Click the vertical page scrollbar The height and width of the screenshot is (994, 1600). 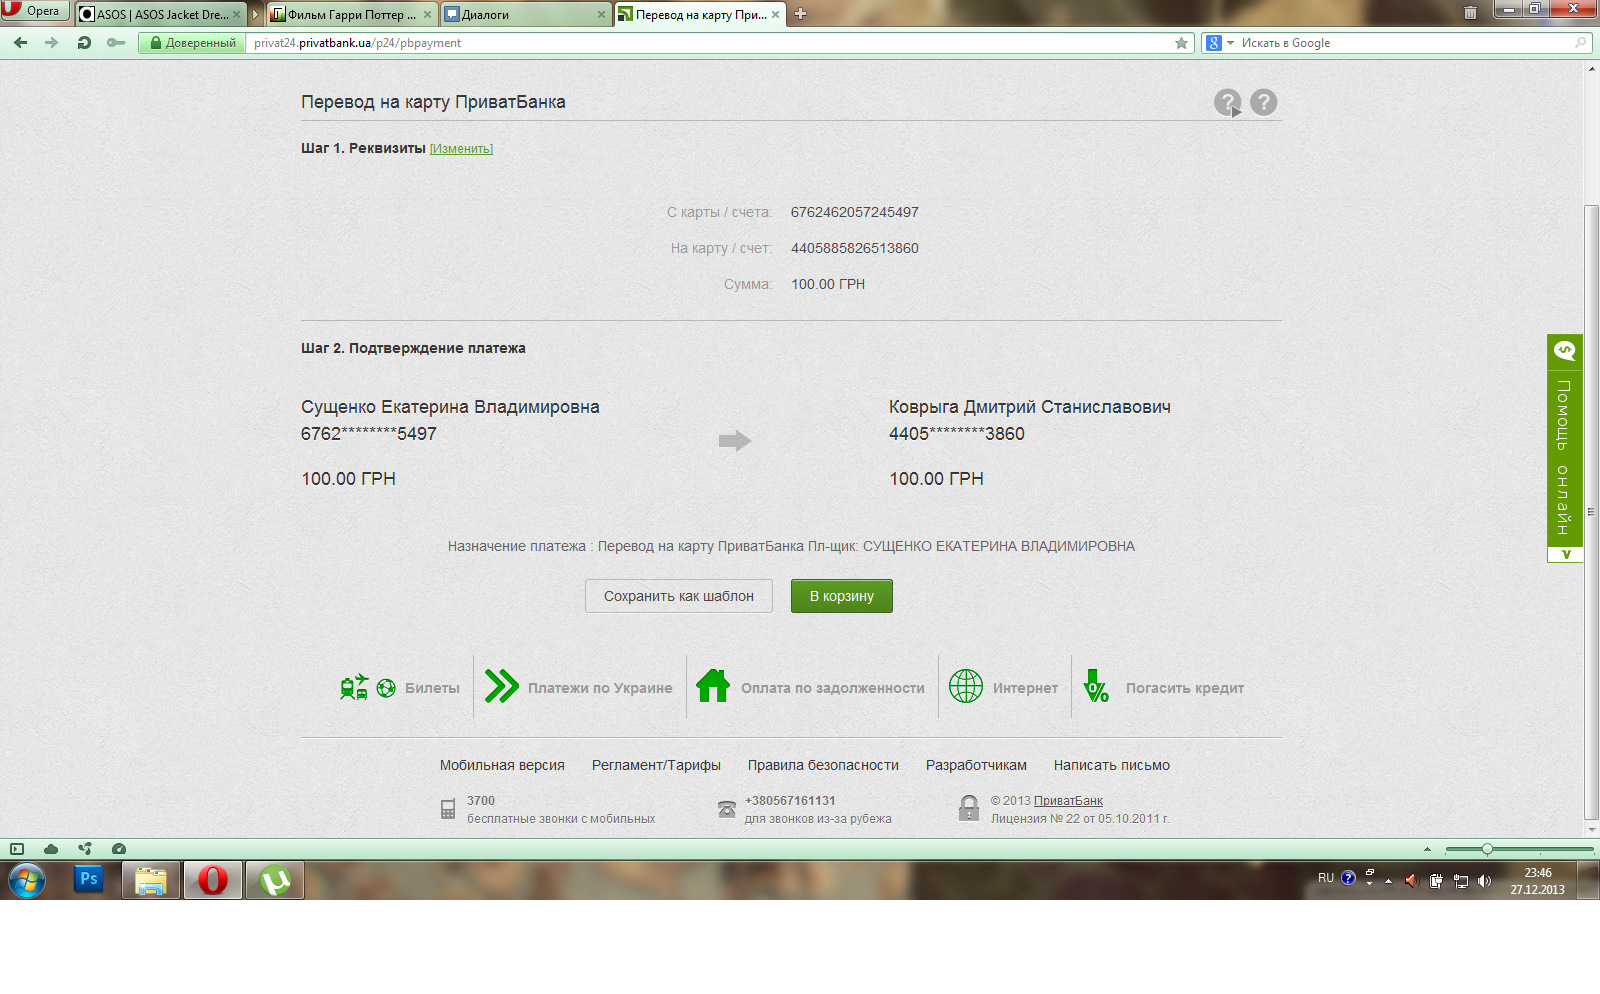click(x=1592, y=510)
